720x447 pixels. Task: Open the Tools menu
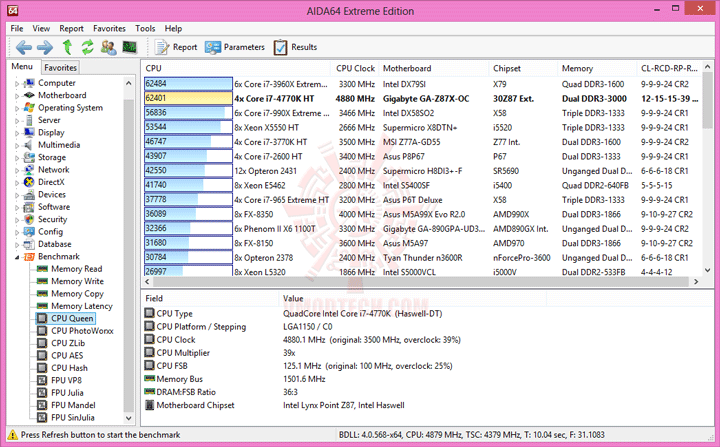pyautogui.click(x=145, y=28)
